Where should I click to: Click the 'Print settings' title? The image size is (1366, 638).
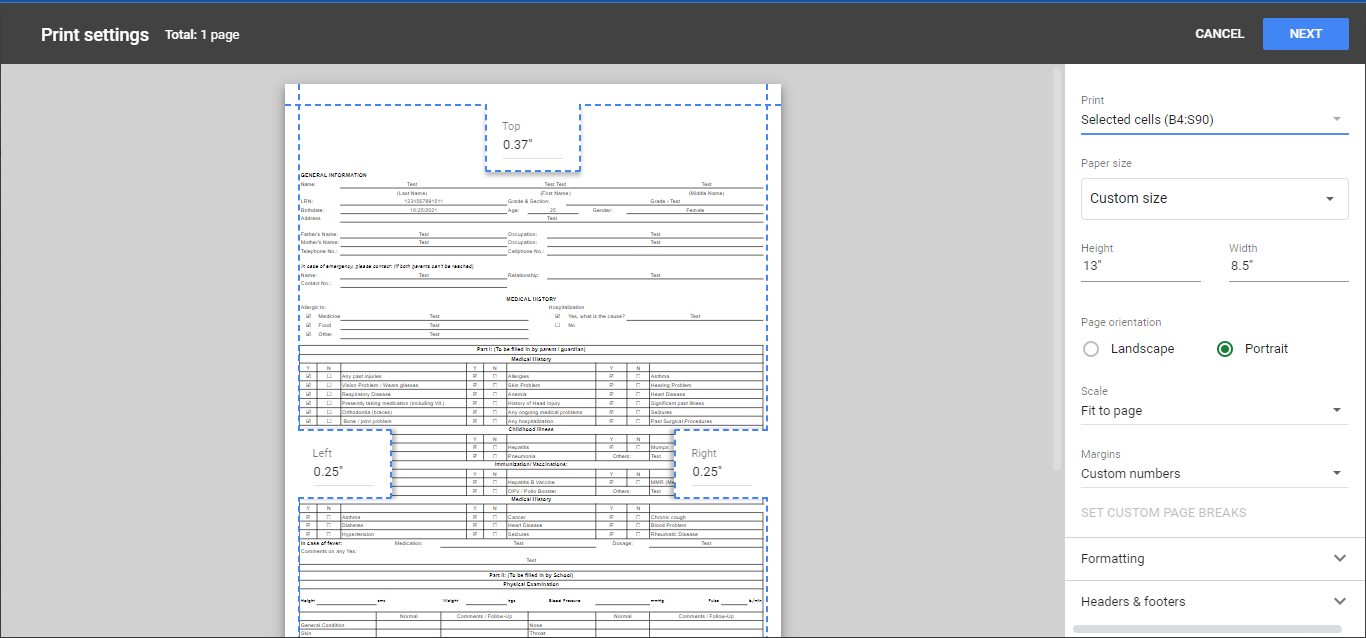point(95,35)
